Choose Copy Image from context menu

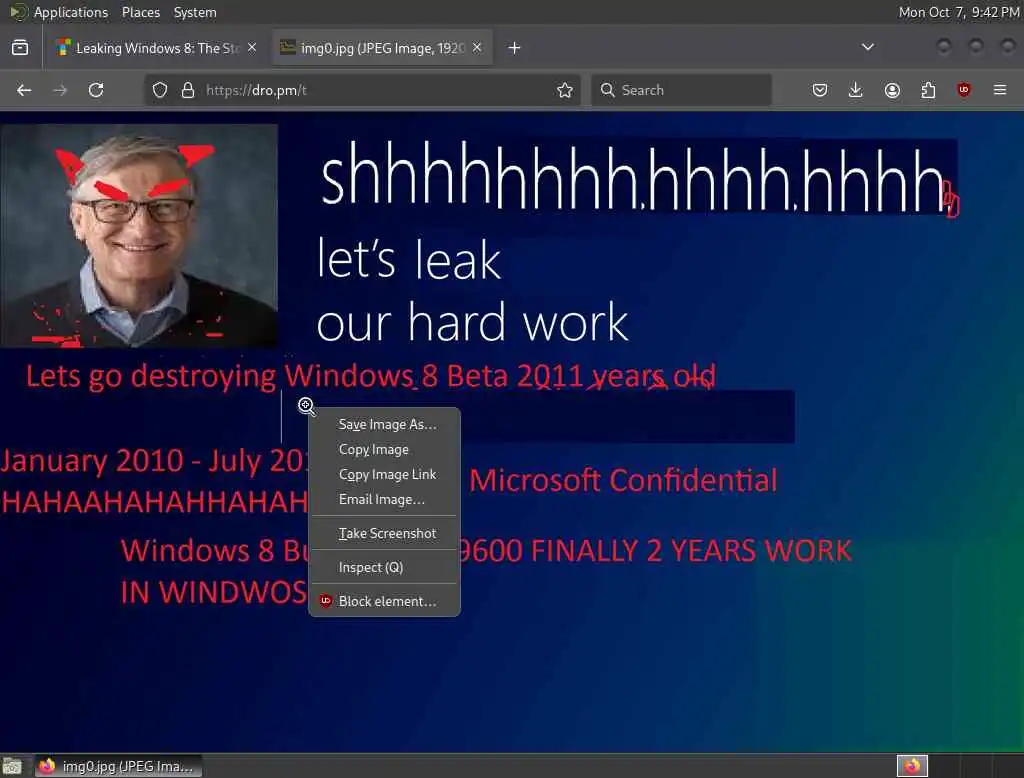[385, 449]
